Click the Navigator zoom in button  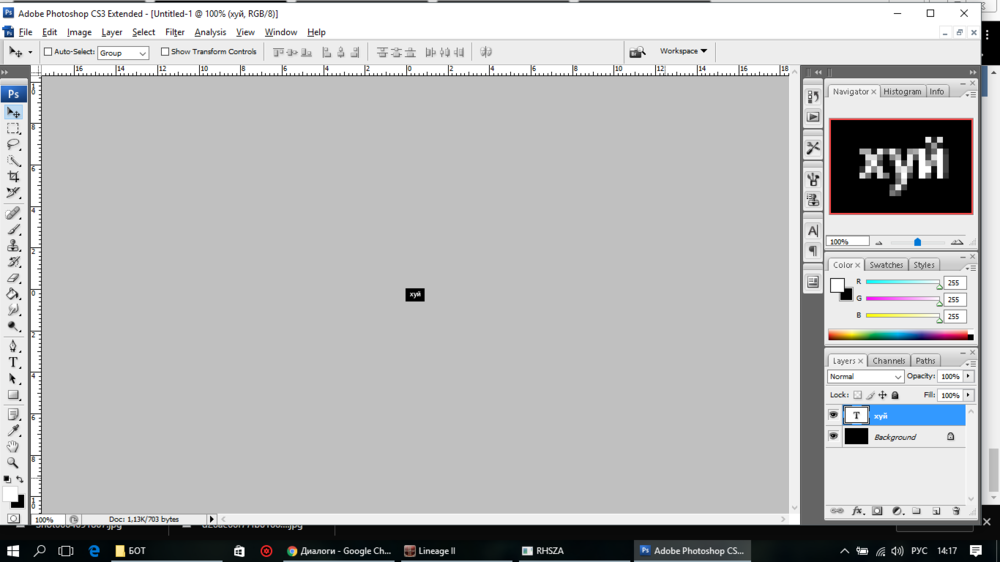957,242
